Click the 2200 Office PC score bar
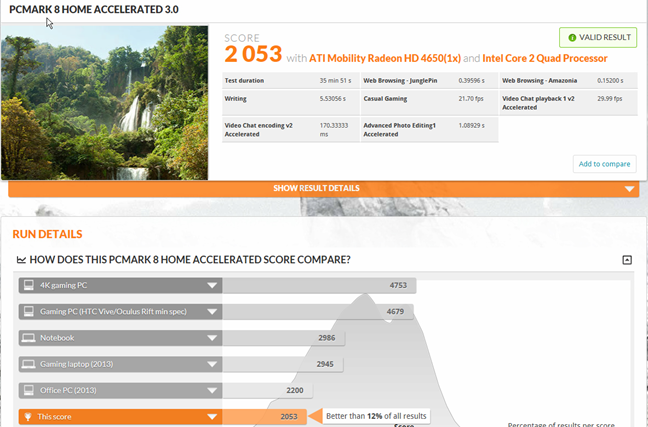 267,391
